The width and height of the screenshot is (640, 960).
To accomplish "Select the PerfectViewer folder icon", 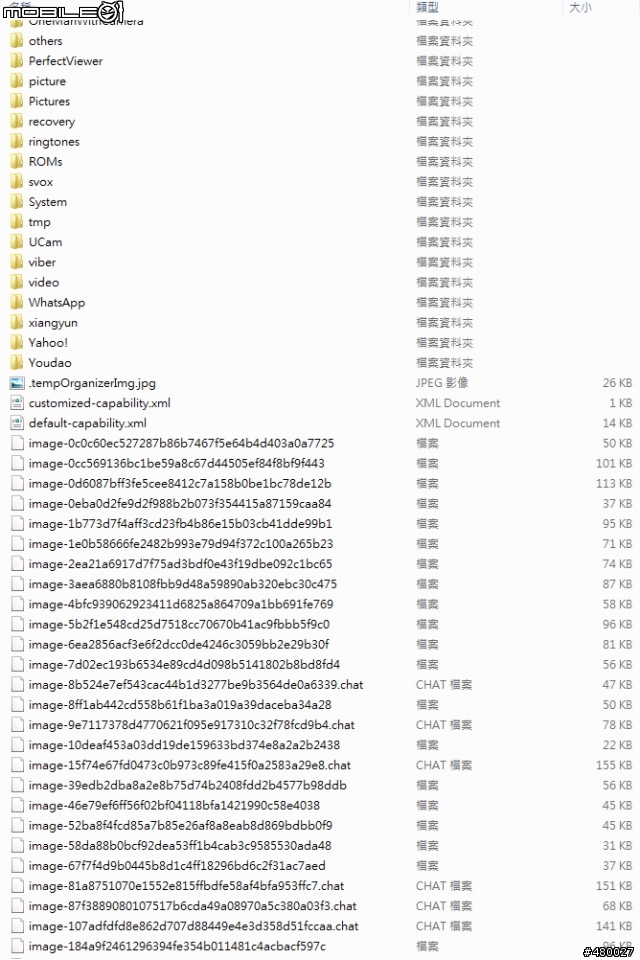I will click(17, 61).
